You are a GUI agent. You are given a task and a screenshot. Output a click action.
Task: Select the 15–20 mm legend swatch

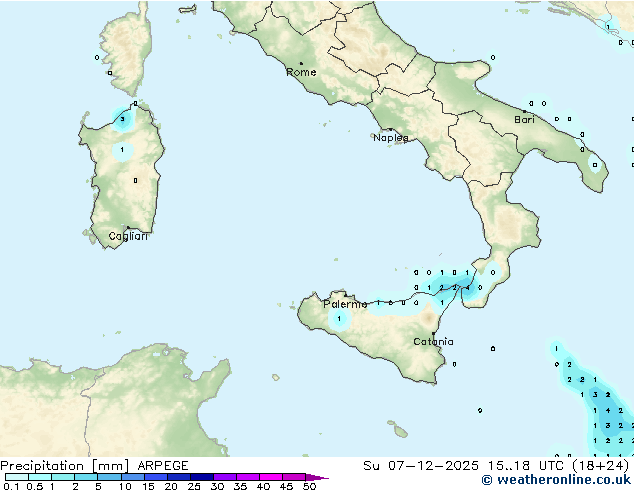(x=155, y=477)
